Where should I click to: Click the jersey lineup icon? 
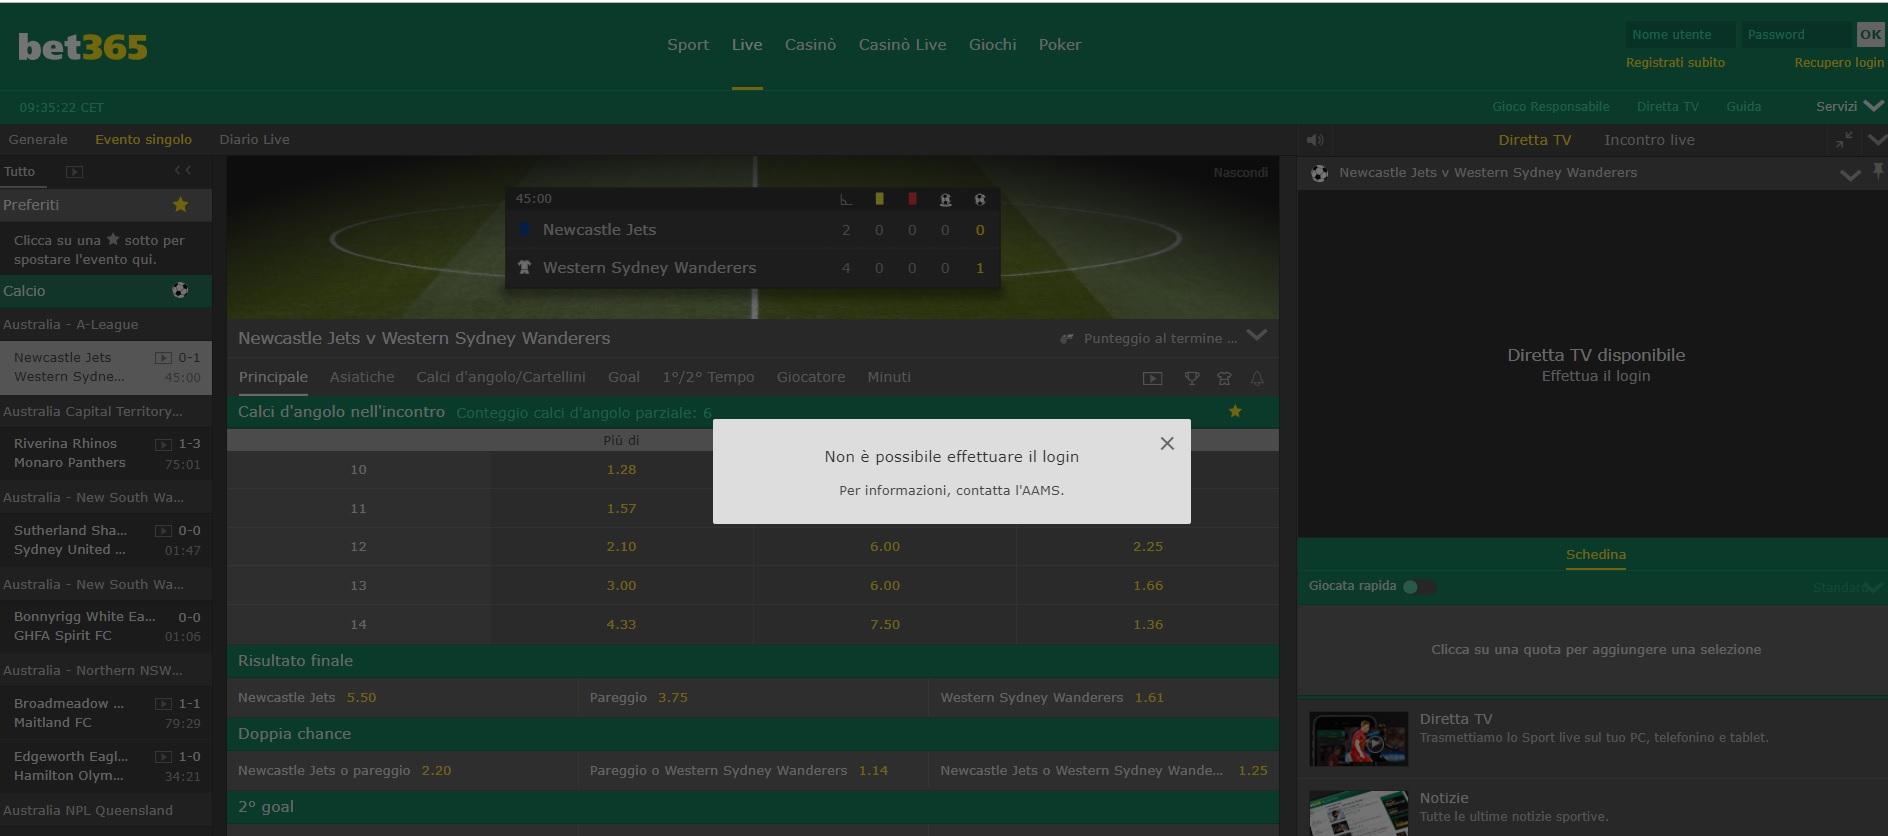pyautogui.click(x=1224, y=378)
